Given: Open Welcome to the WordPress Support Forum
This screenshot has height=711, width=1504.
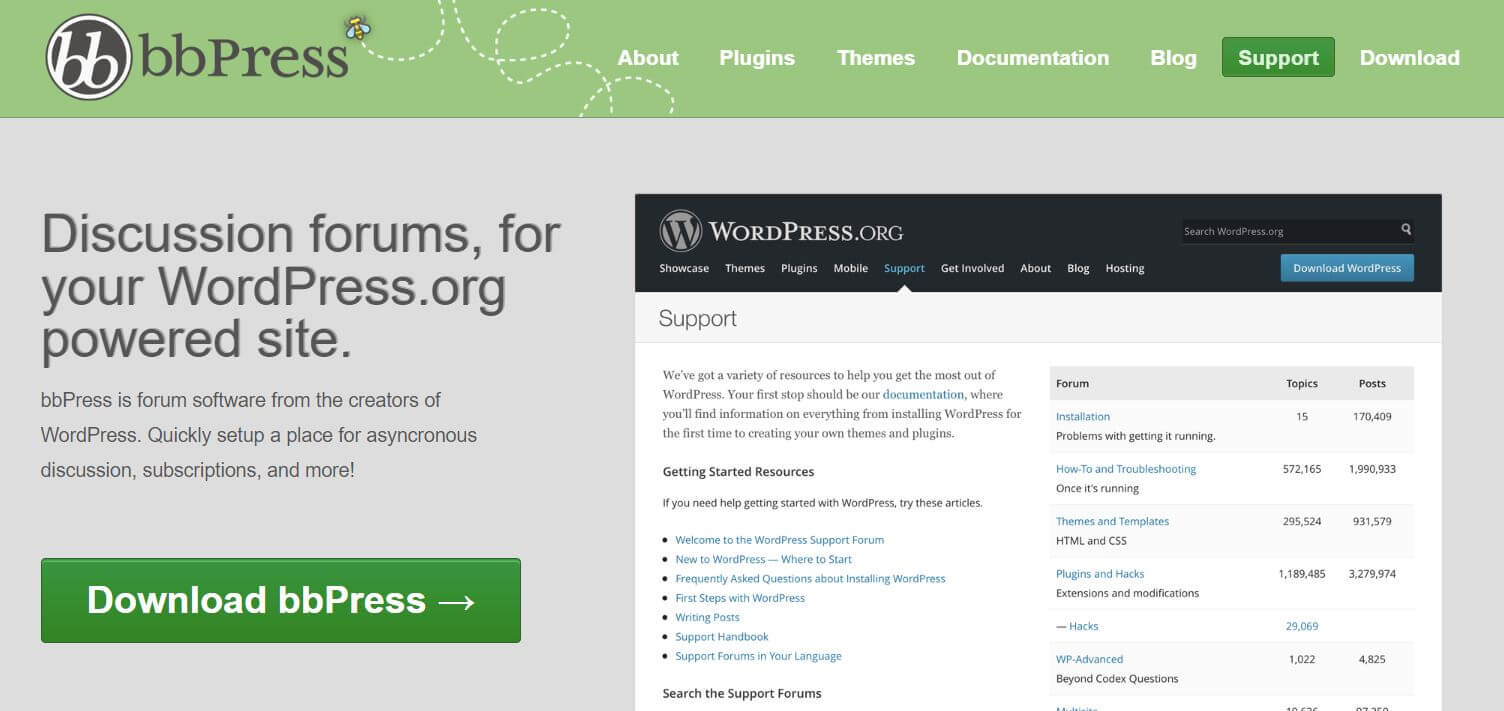Looking at the screenshot, I should [x=779, y=539].
